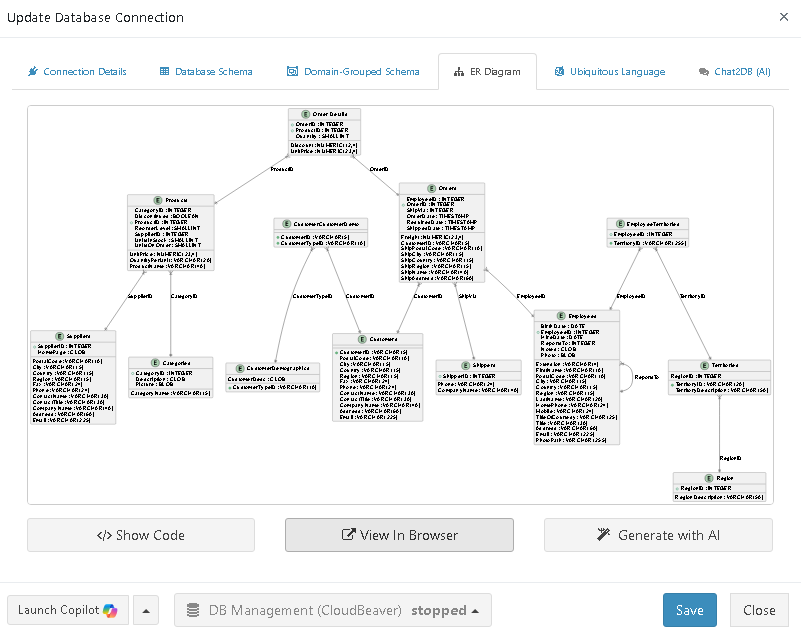The width and height of the screenshot is (801, 638).
Task: Open the Database Schema tab
Action: [206, 72]
